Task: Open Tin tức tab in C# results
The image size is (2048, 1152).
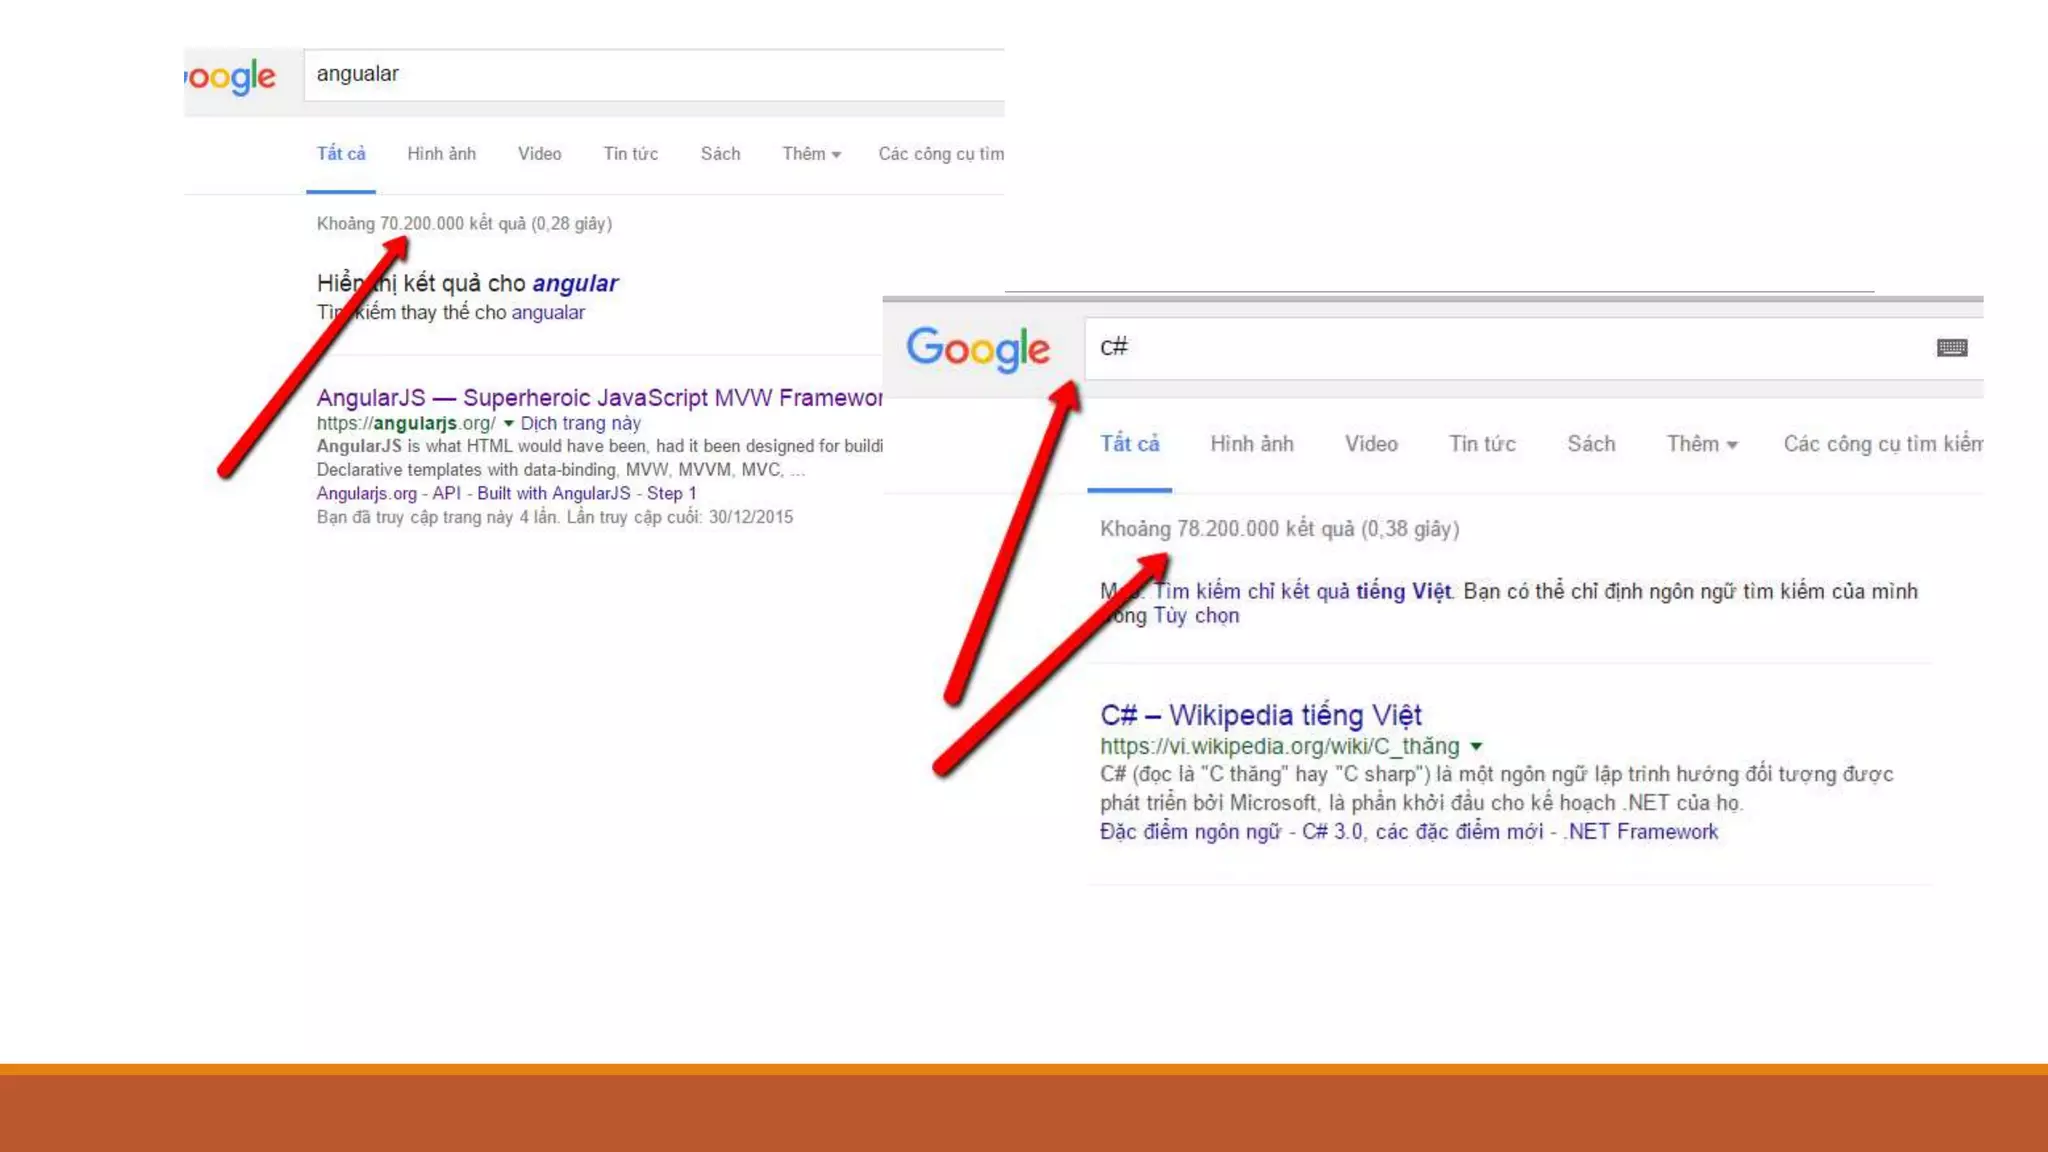Action: point(1482,444)
